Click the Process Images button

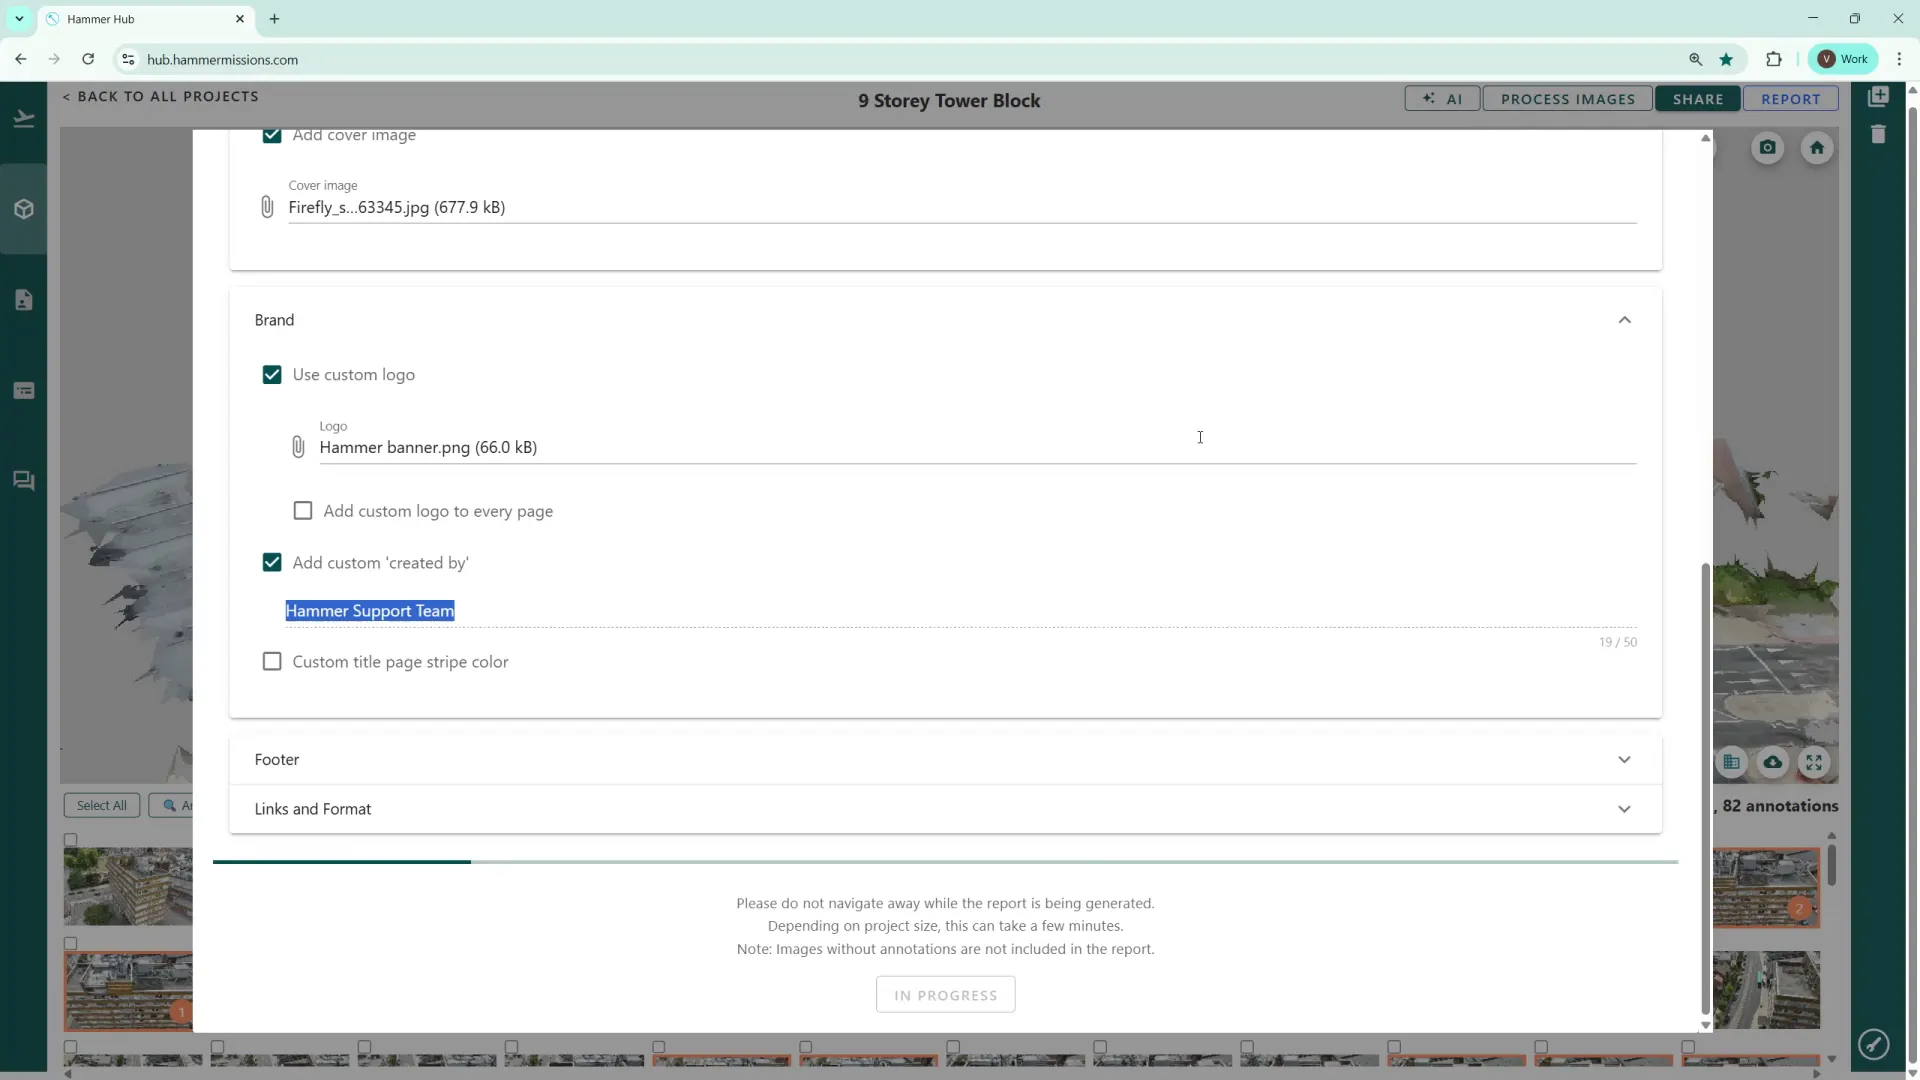point(1567,99)
